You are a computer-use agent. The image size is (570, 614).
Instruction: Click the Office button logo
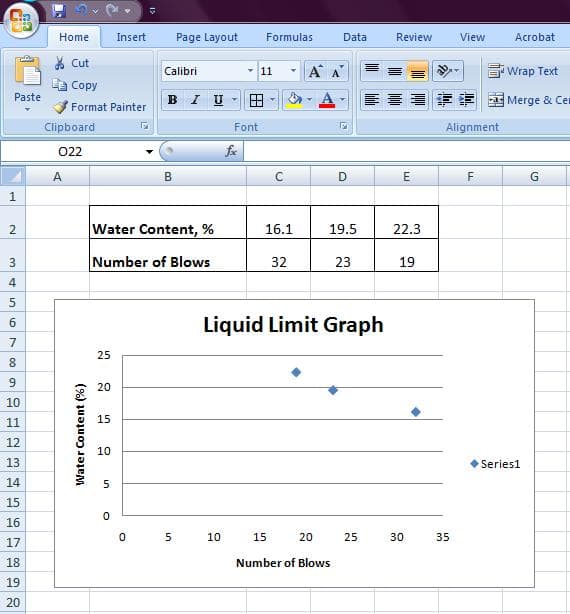click(x=21, y=20)
